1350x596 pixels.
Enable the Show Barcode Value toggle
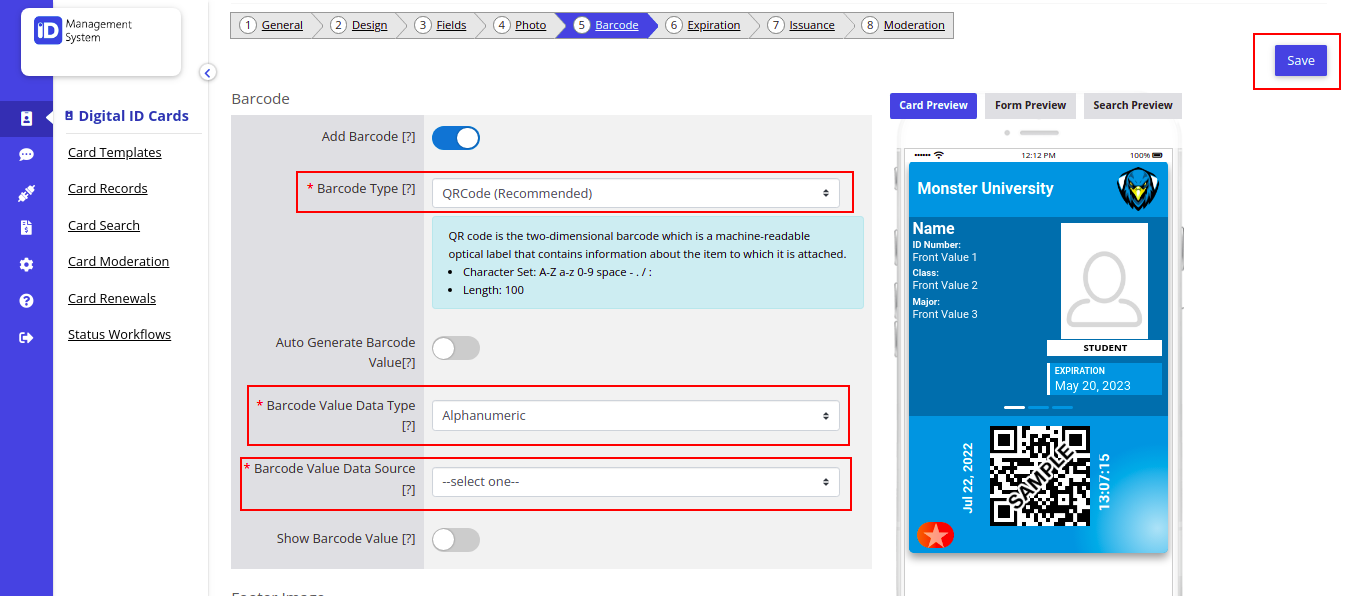[456, 540]
